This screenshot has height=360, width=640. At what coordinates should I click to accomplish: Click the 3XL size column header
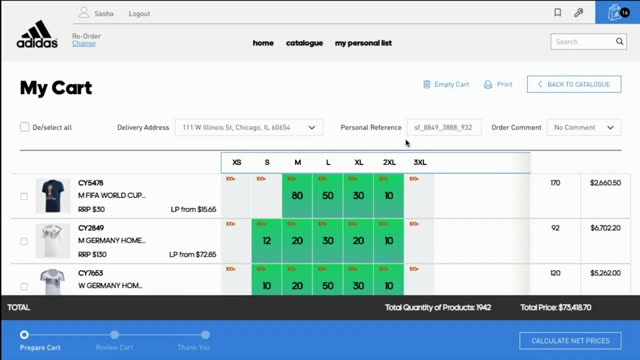420,162
